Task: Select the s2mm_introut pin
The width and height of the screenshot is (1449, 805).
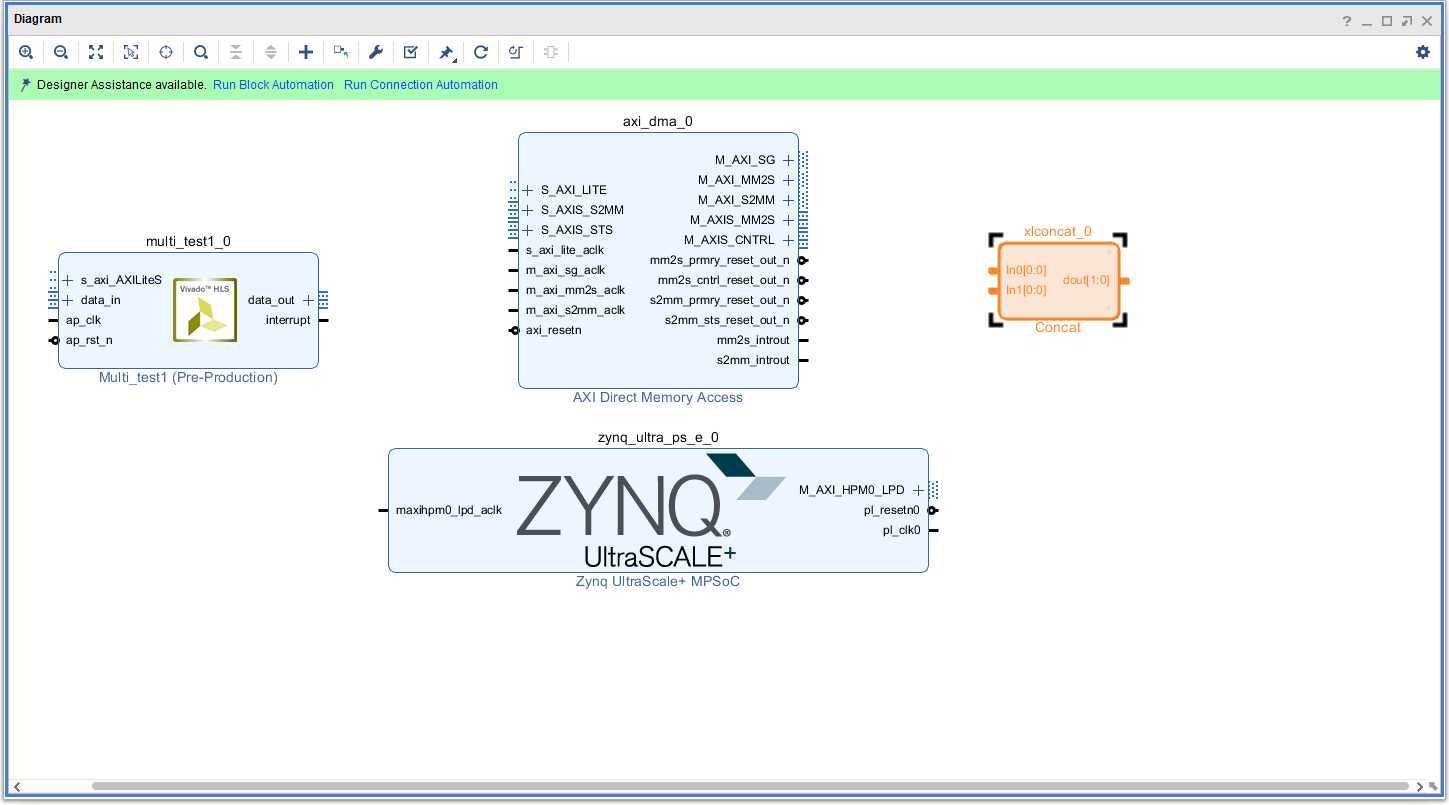Action: pos(753,360)
